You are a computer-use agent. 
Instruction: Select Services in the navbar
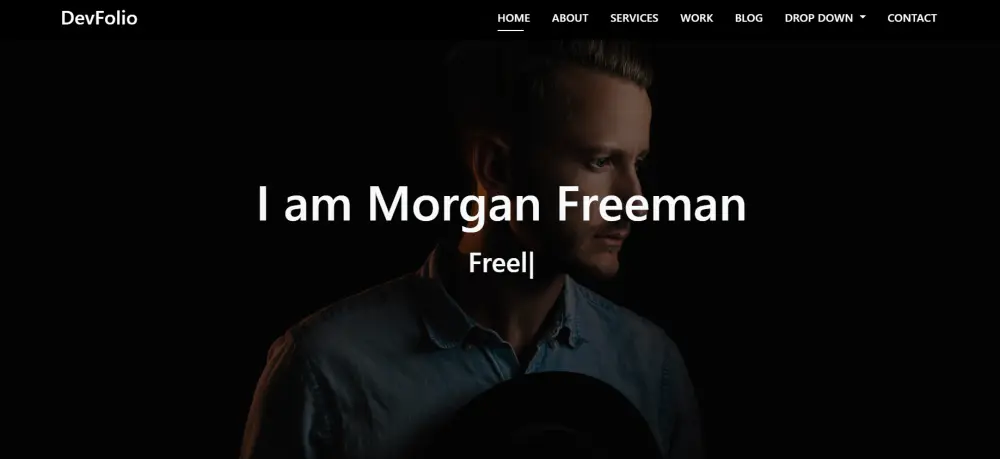pos(634,18)
